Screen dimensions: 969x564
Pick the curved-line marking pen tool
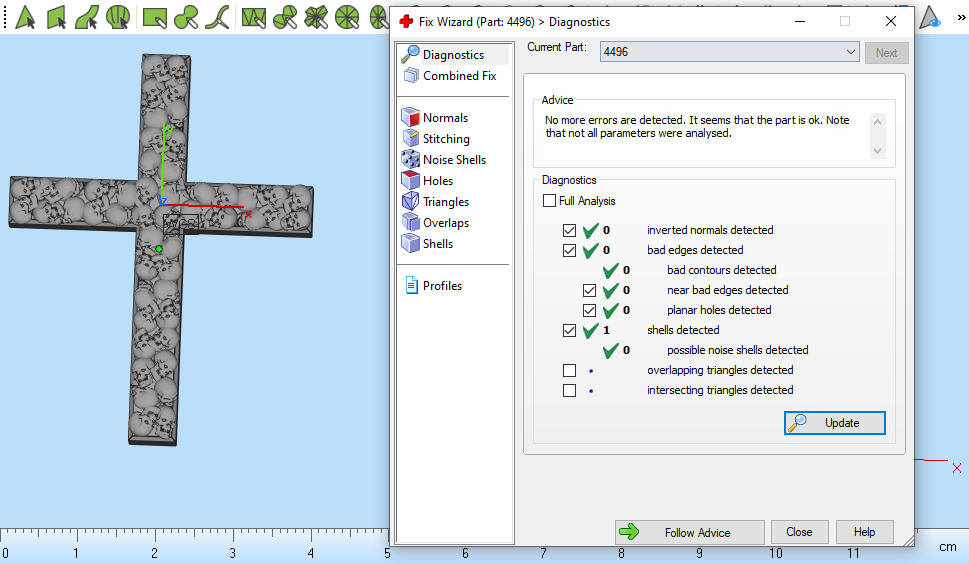coord(218,17)
